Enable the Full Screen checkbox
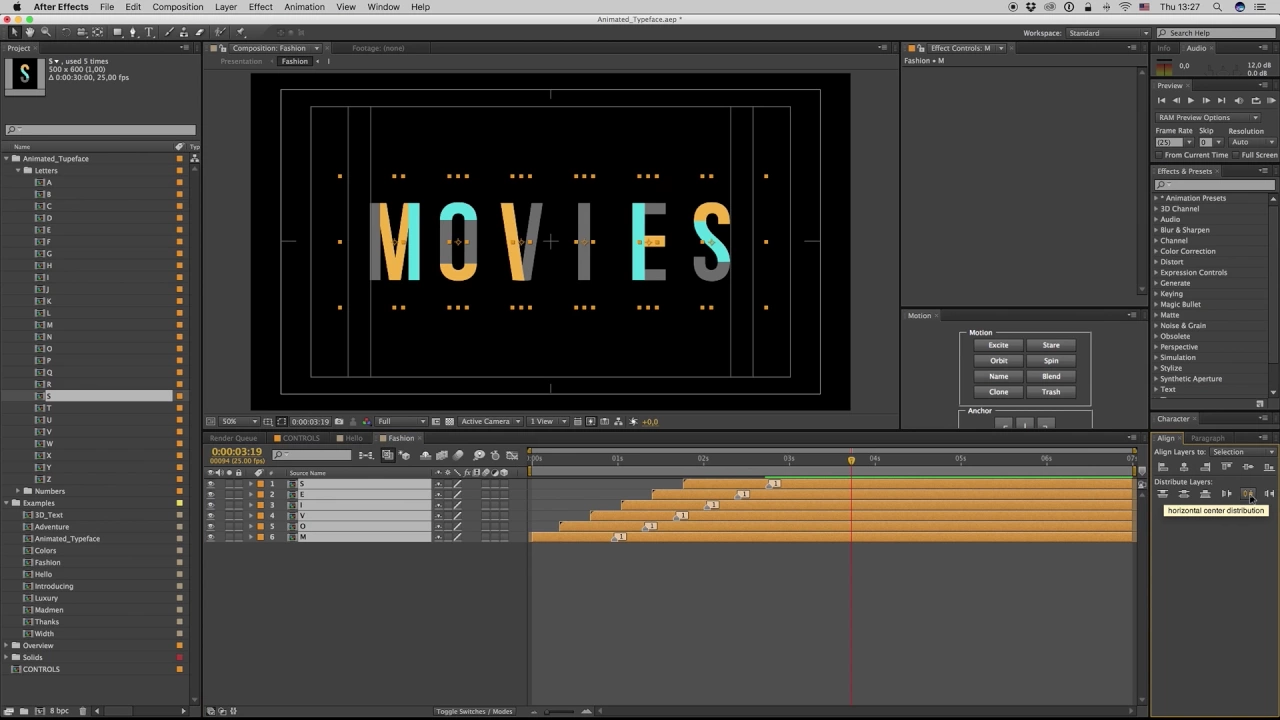Screen dimensions: 1280x720 tap(1237, 155)
